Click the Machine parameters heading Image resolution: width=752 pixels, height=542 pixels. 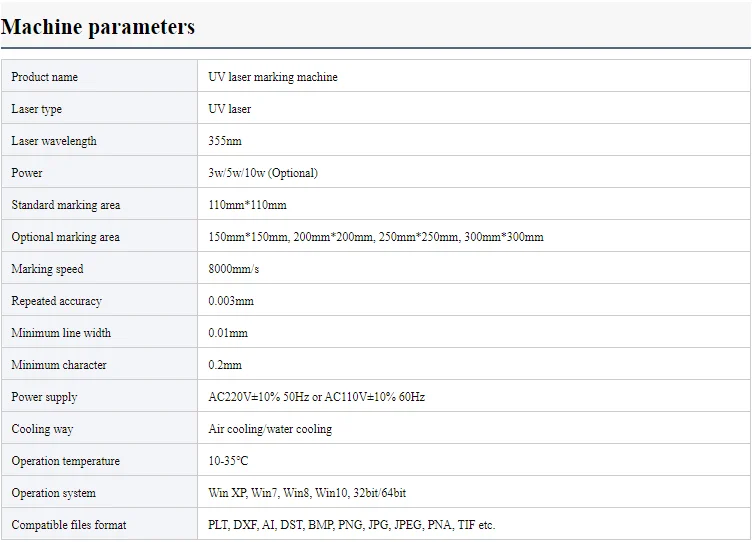click(x=98, y=27)
